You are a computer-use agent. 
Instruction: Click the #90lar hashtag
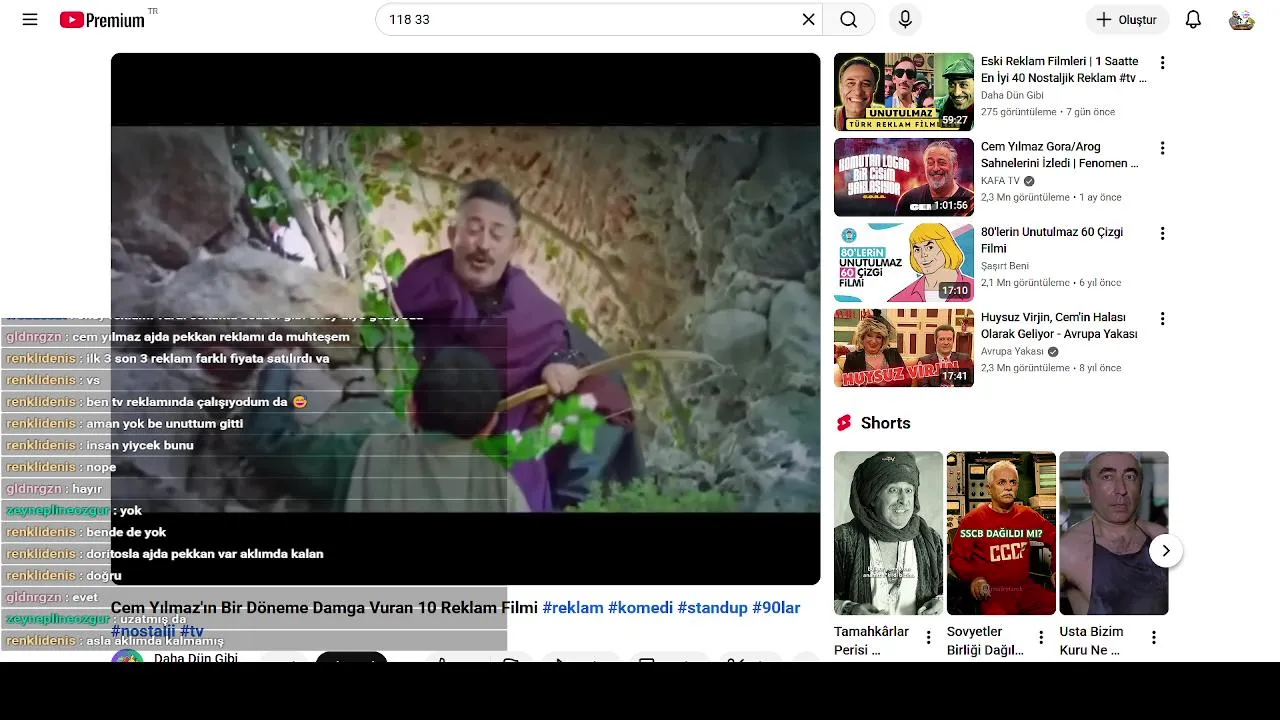(776, 608)
